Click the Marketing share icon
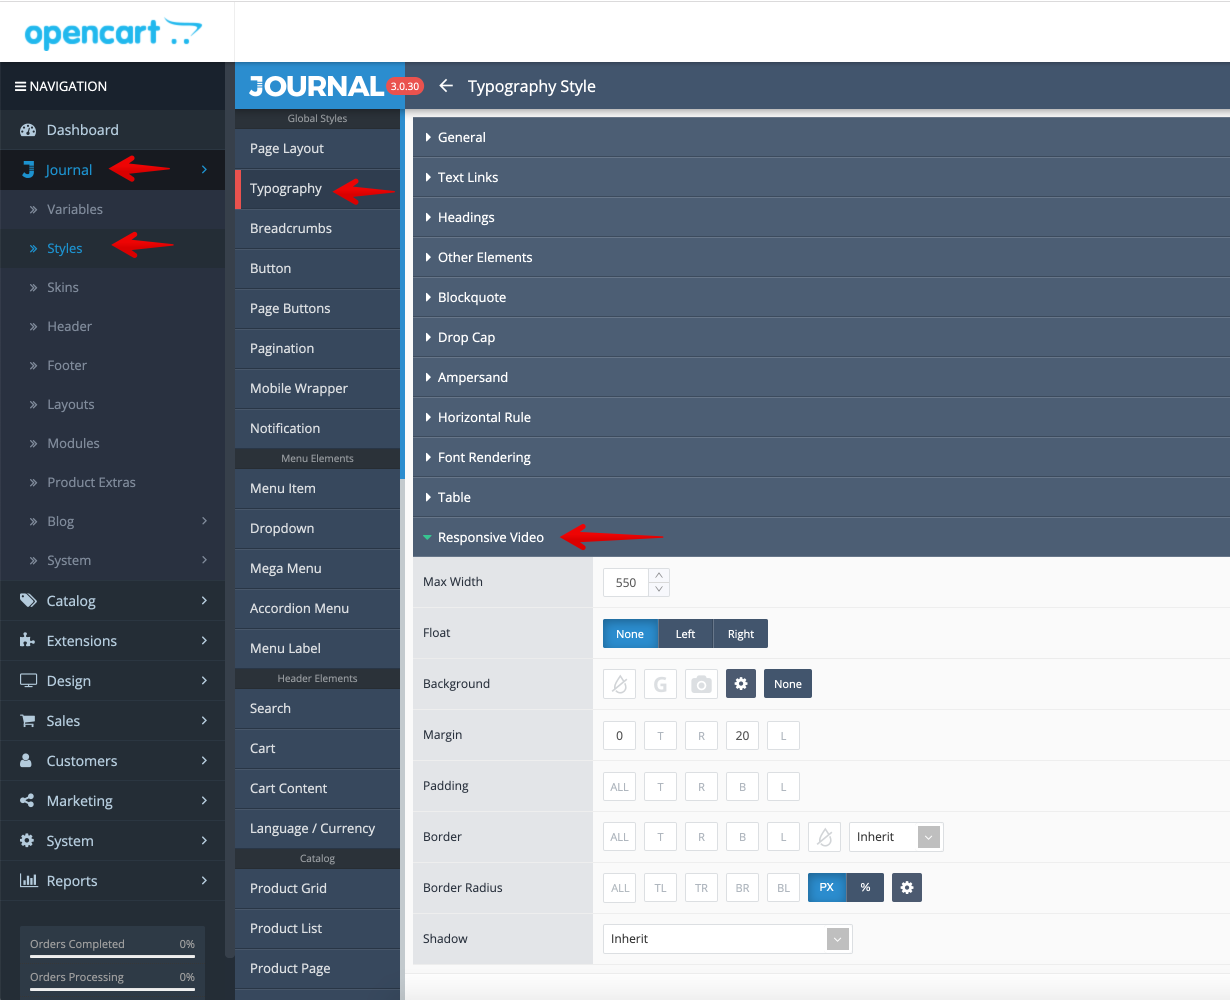This screenshot has height=1000, width=1230. tap(28, 801)
